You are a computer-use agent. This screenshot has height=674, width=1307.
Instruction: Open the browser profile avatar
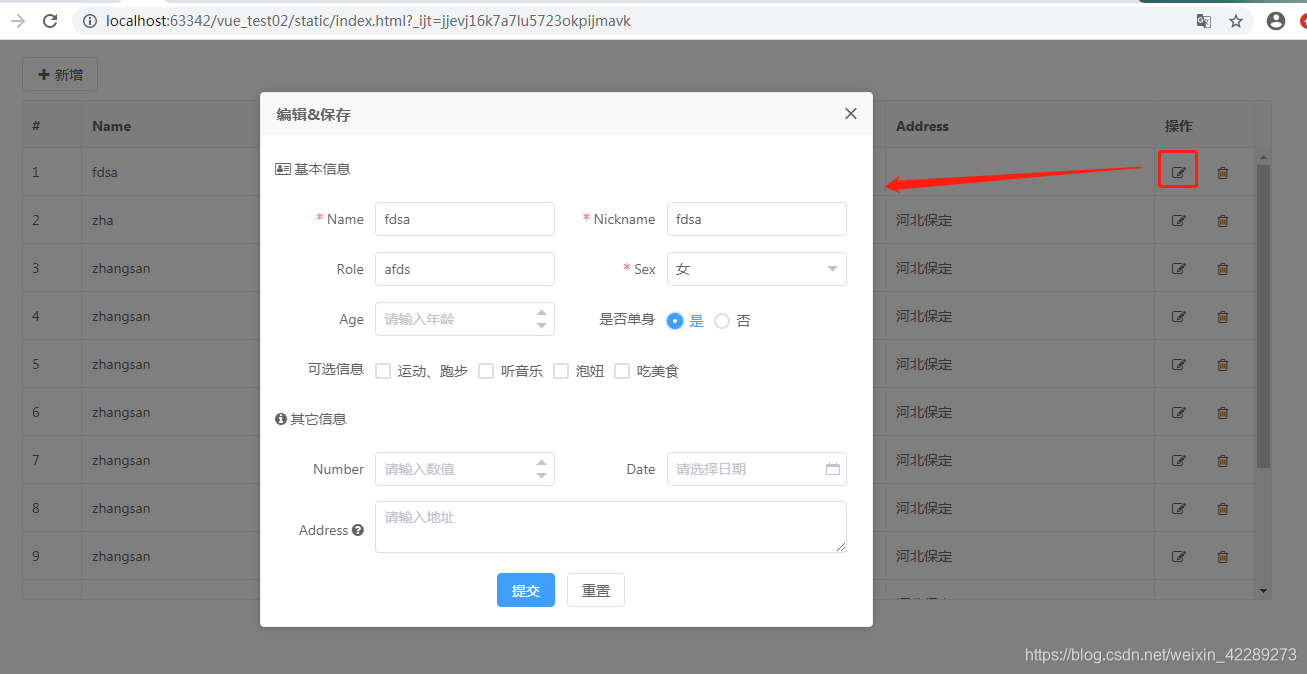click(1275, 20)
